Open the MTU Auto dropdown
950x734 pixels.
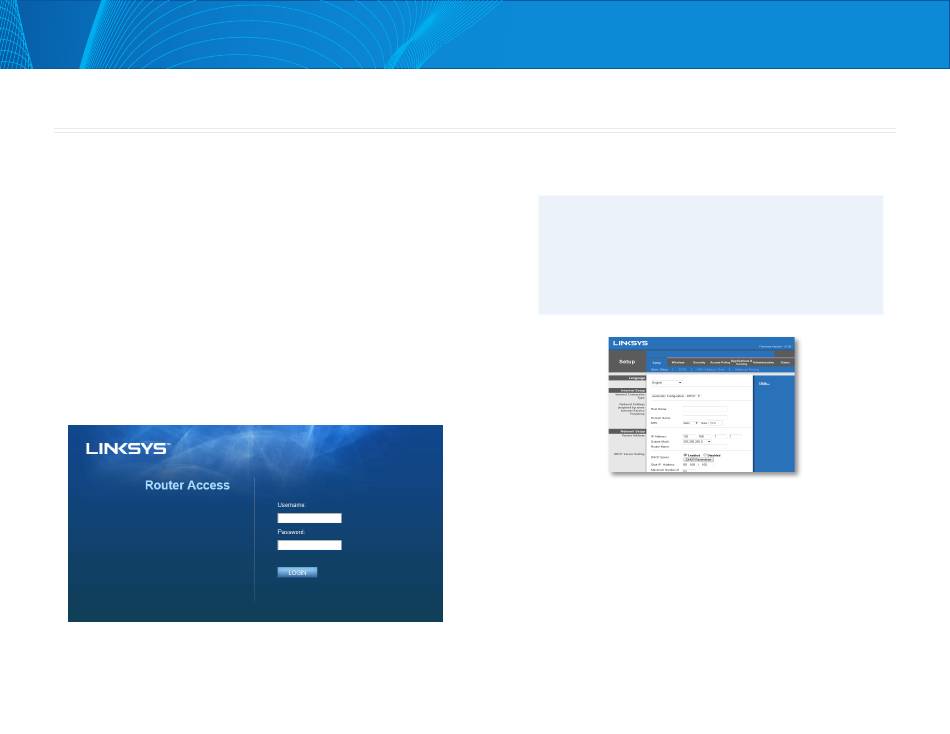pyautogui.click(x=690, y=423)
